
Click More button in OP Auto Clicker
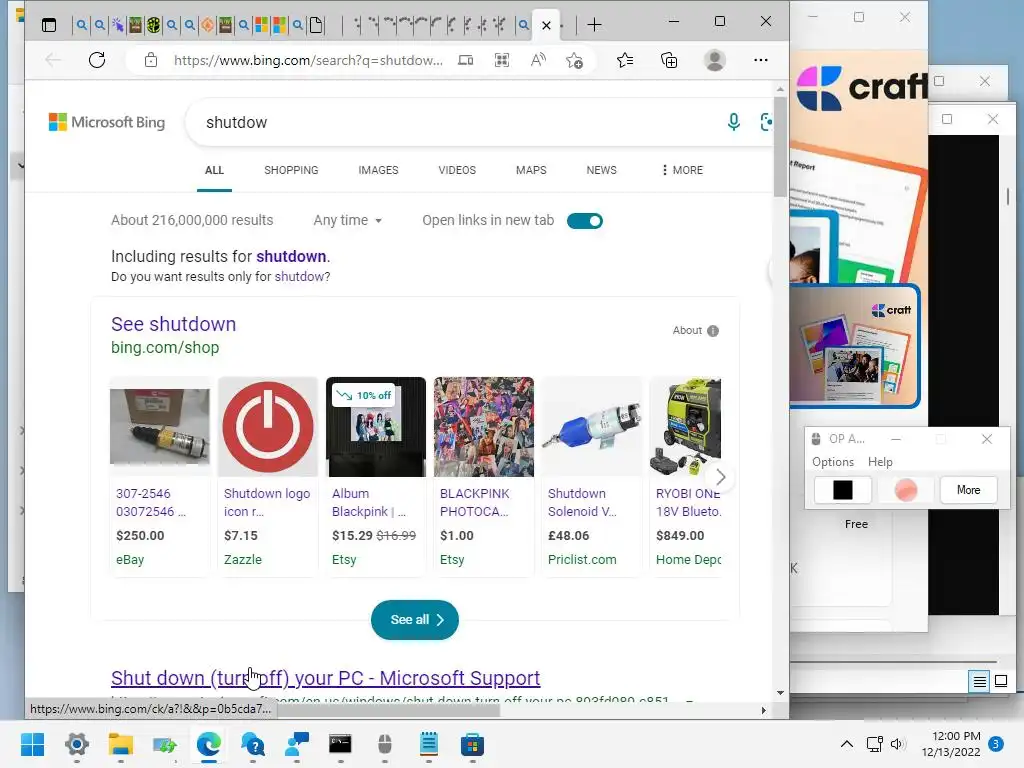pos(968,490)
